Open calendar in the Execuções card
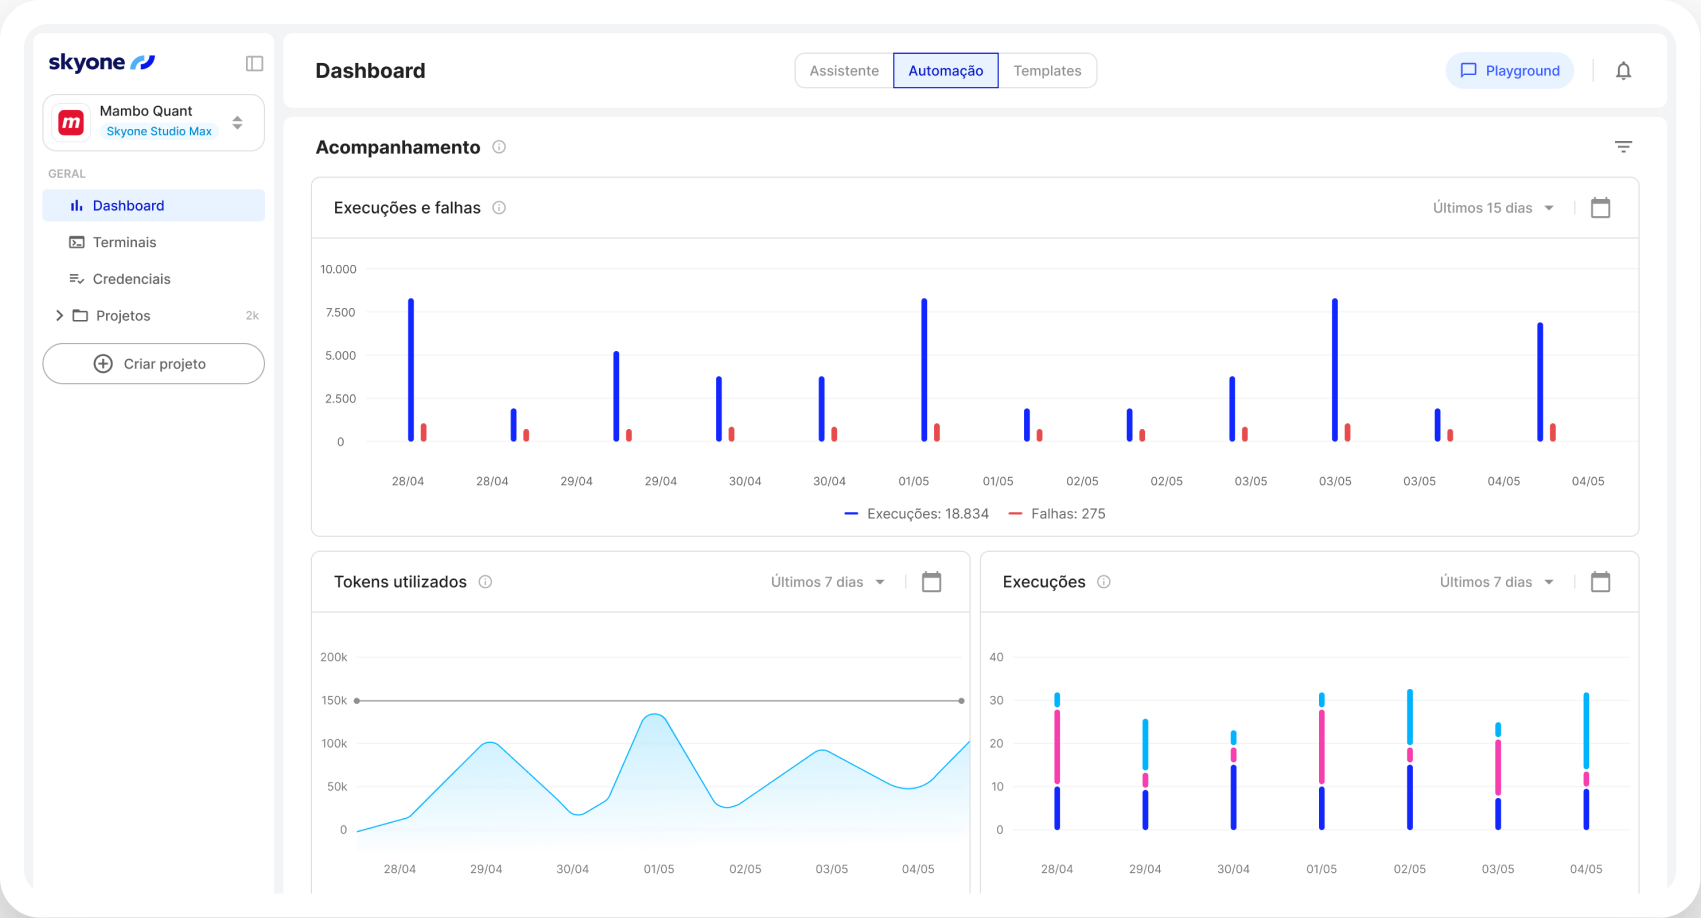 tap(1600, 582)
